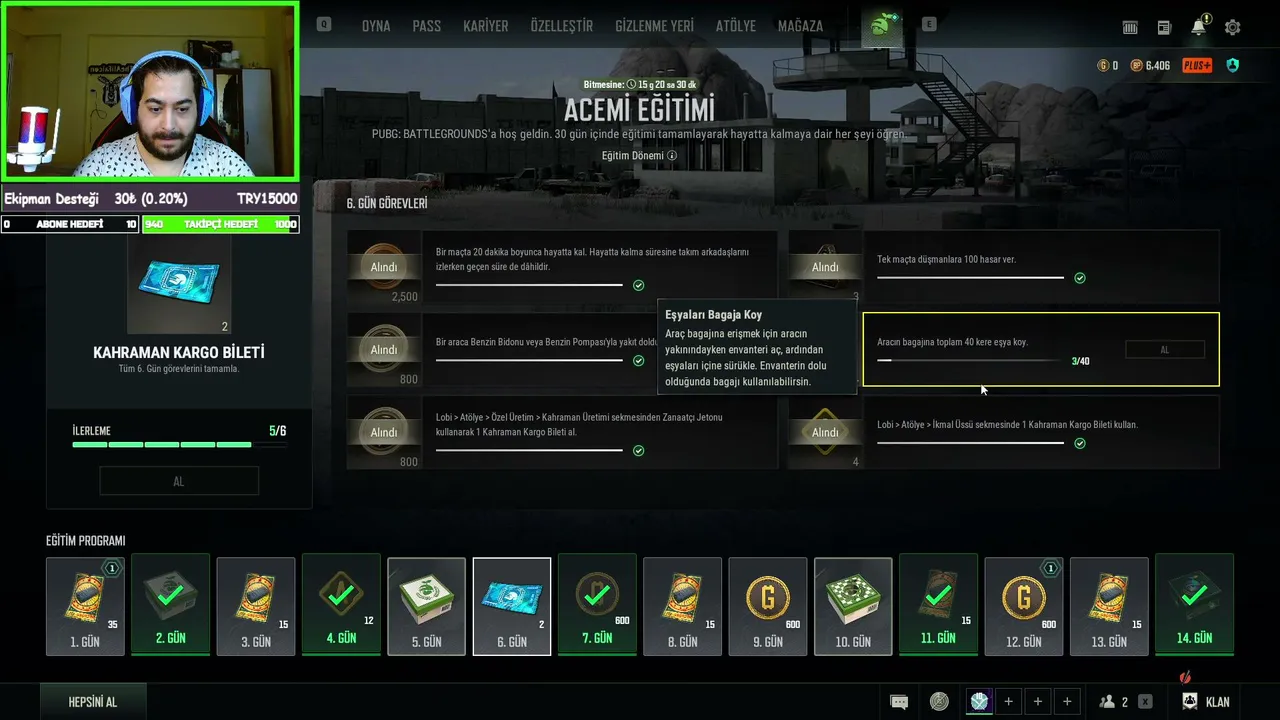
Task: Switch to the ÖZELLEŞTİR tab
Action: 562,26
